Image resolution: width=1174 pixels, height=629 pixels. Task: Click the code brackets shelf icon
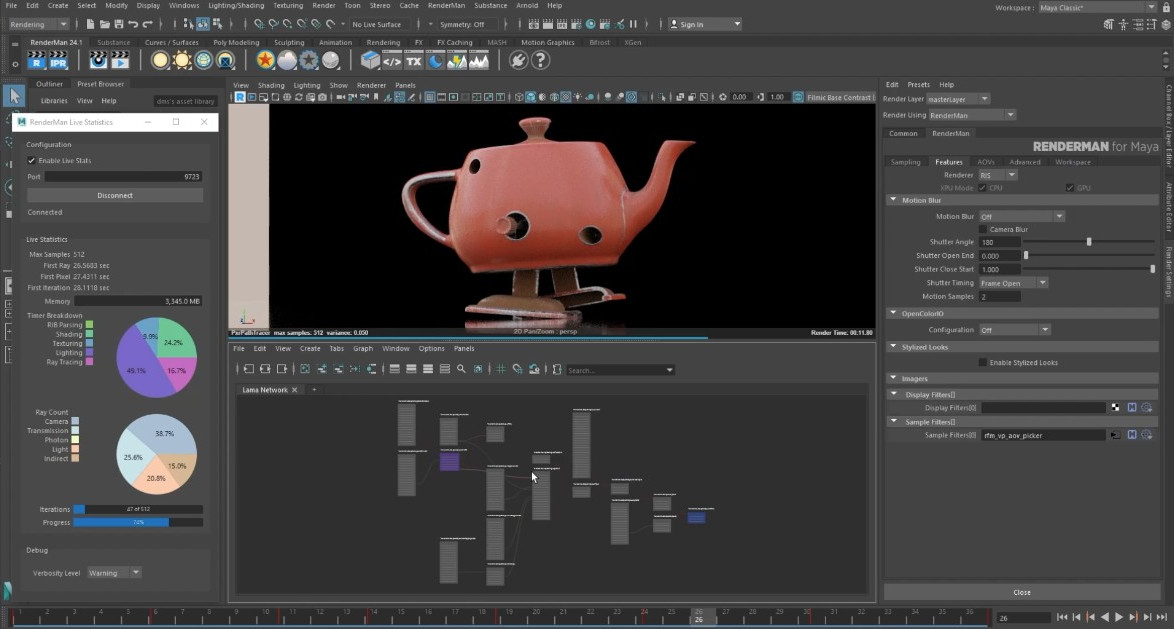[392, 61]
